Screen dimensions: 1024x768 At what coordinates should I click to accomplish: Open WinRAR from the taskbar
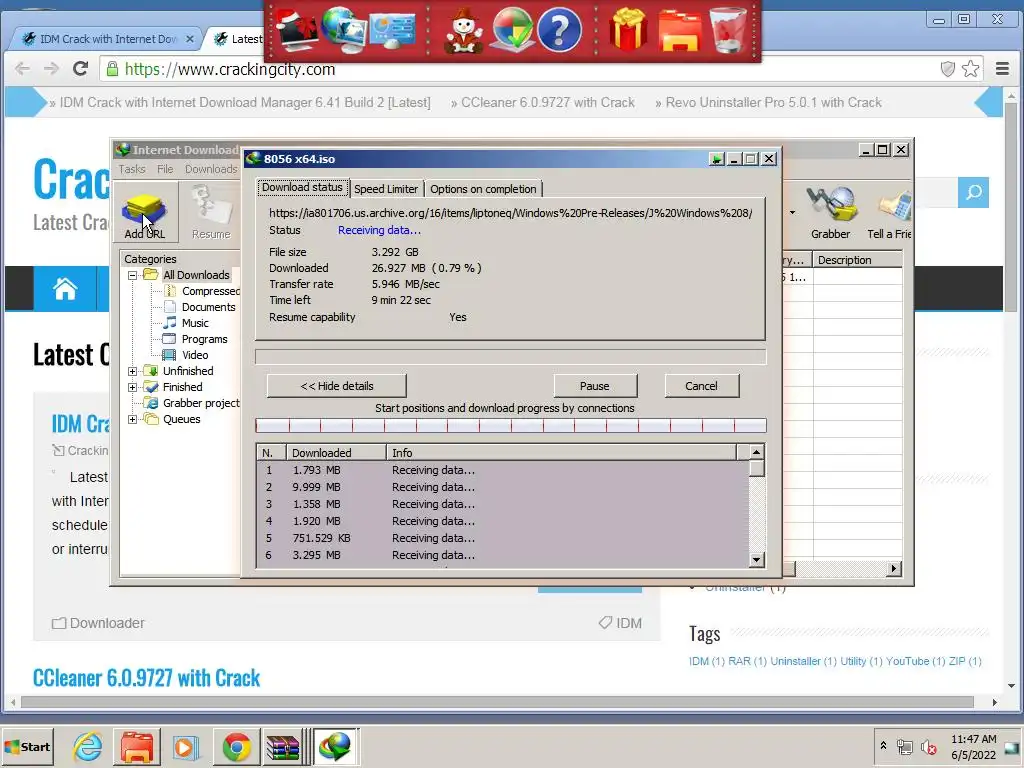point(283,746)
